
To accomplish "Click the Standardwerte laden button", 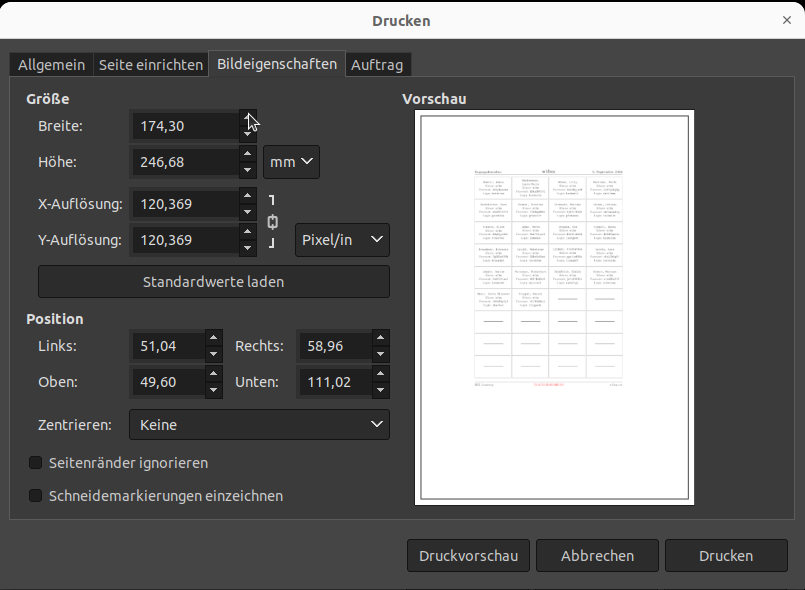I will [213, 281].
